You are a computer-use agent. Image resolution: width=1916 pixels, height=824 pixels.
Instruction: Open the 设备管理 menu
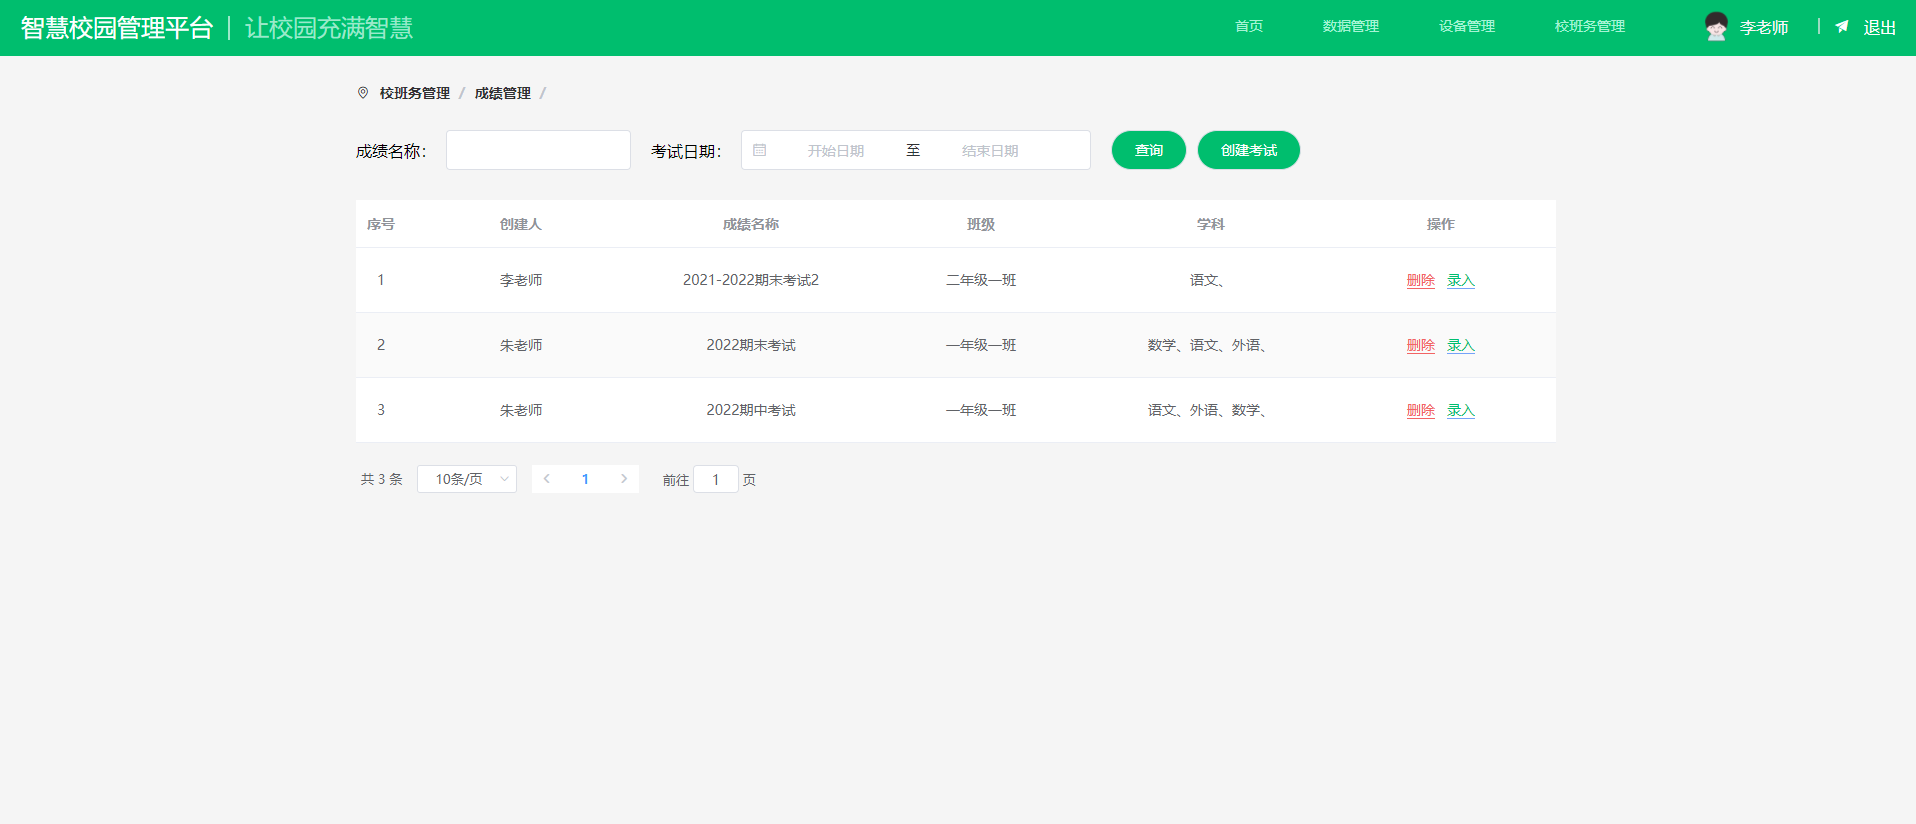point(1466,27)
